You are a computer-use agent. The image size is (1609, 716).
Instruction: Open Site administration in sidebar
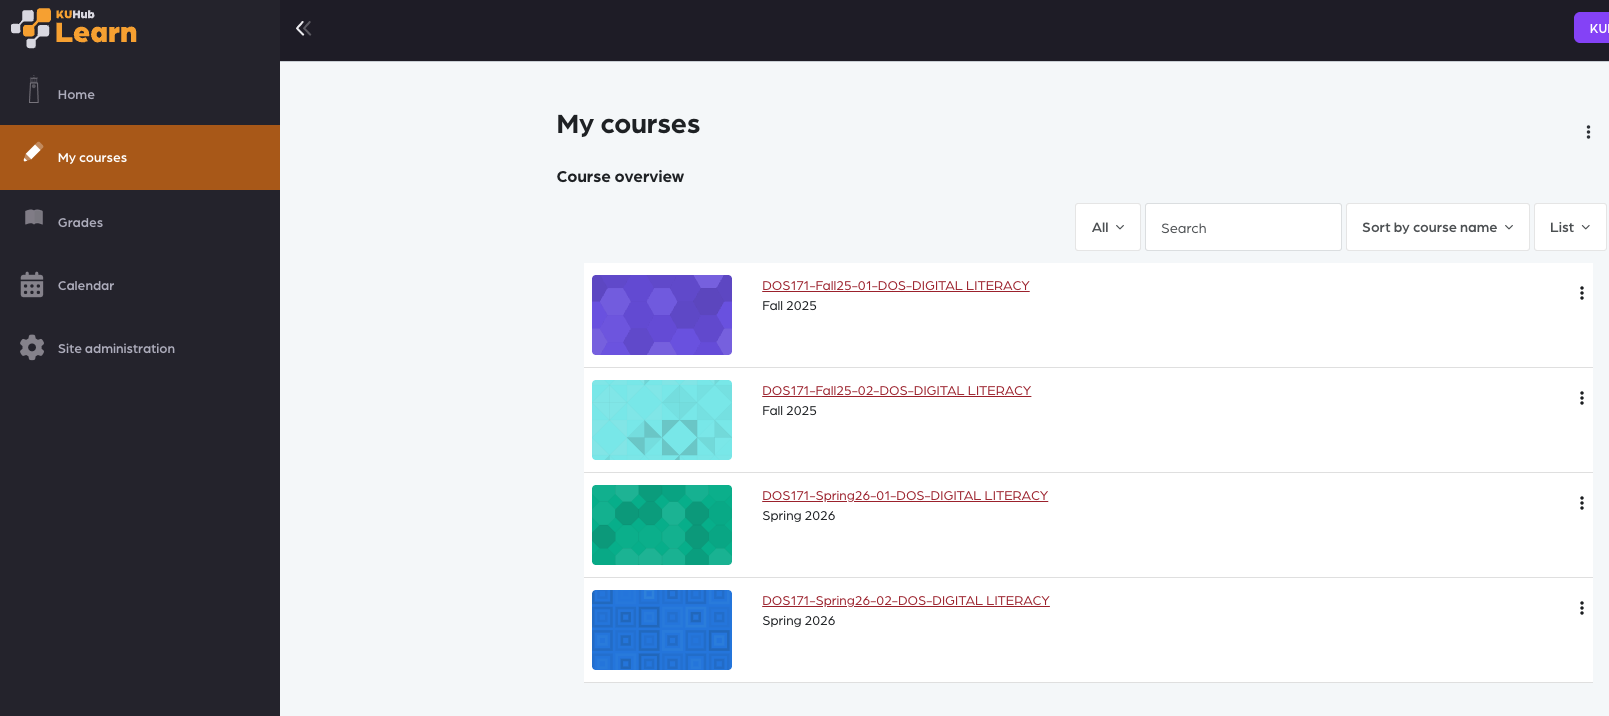point(140,348)
